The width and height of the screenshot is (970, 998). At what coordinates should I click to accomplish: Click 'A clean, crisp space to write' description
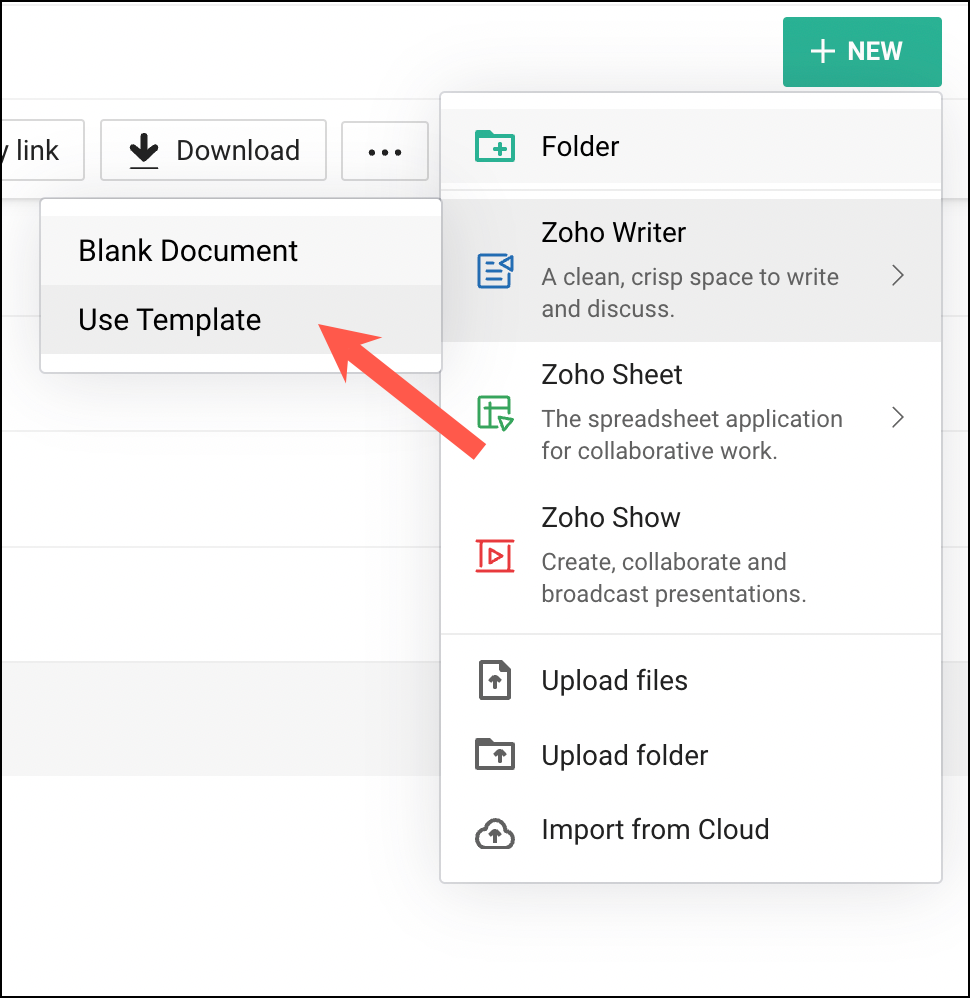690,293
